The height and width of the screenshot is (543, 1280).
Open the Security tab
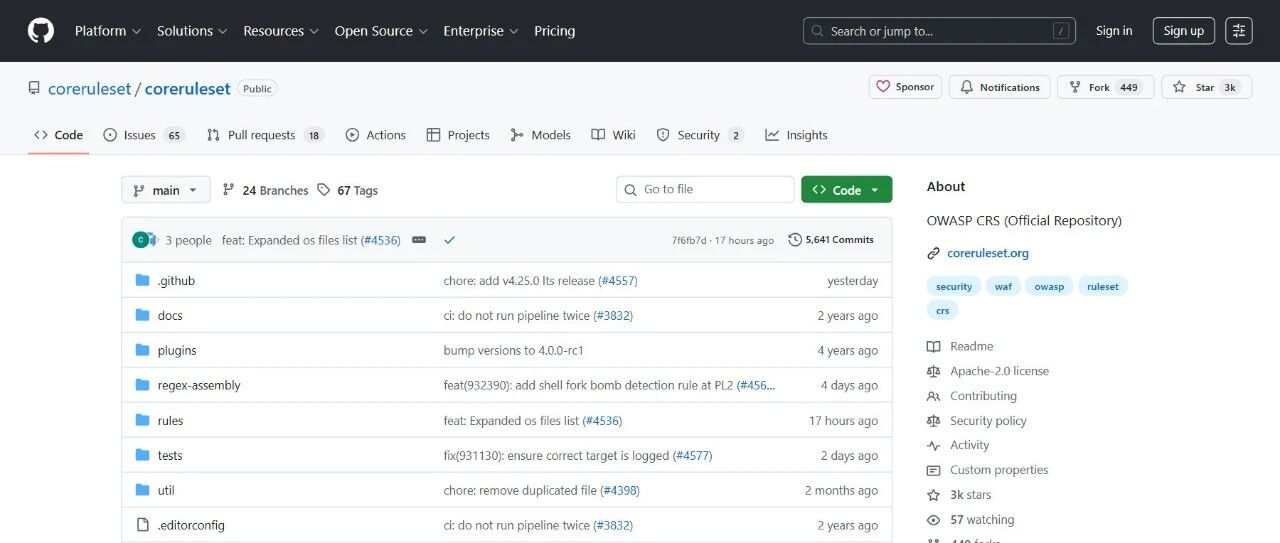699,135
